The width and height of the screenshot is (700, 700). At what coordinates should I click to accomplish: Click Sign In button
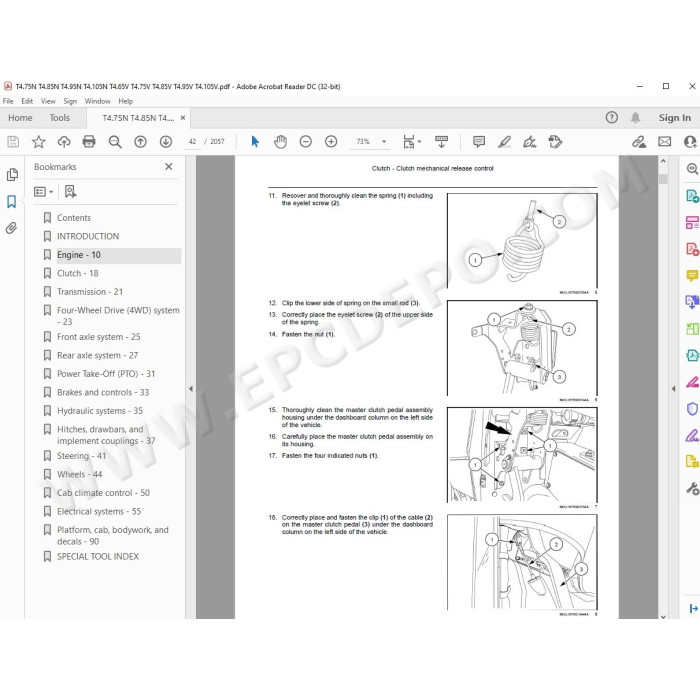click(x=675, y=118)
